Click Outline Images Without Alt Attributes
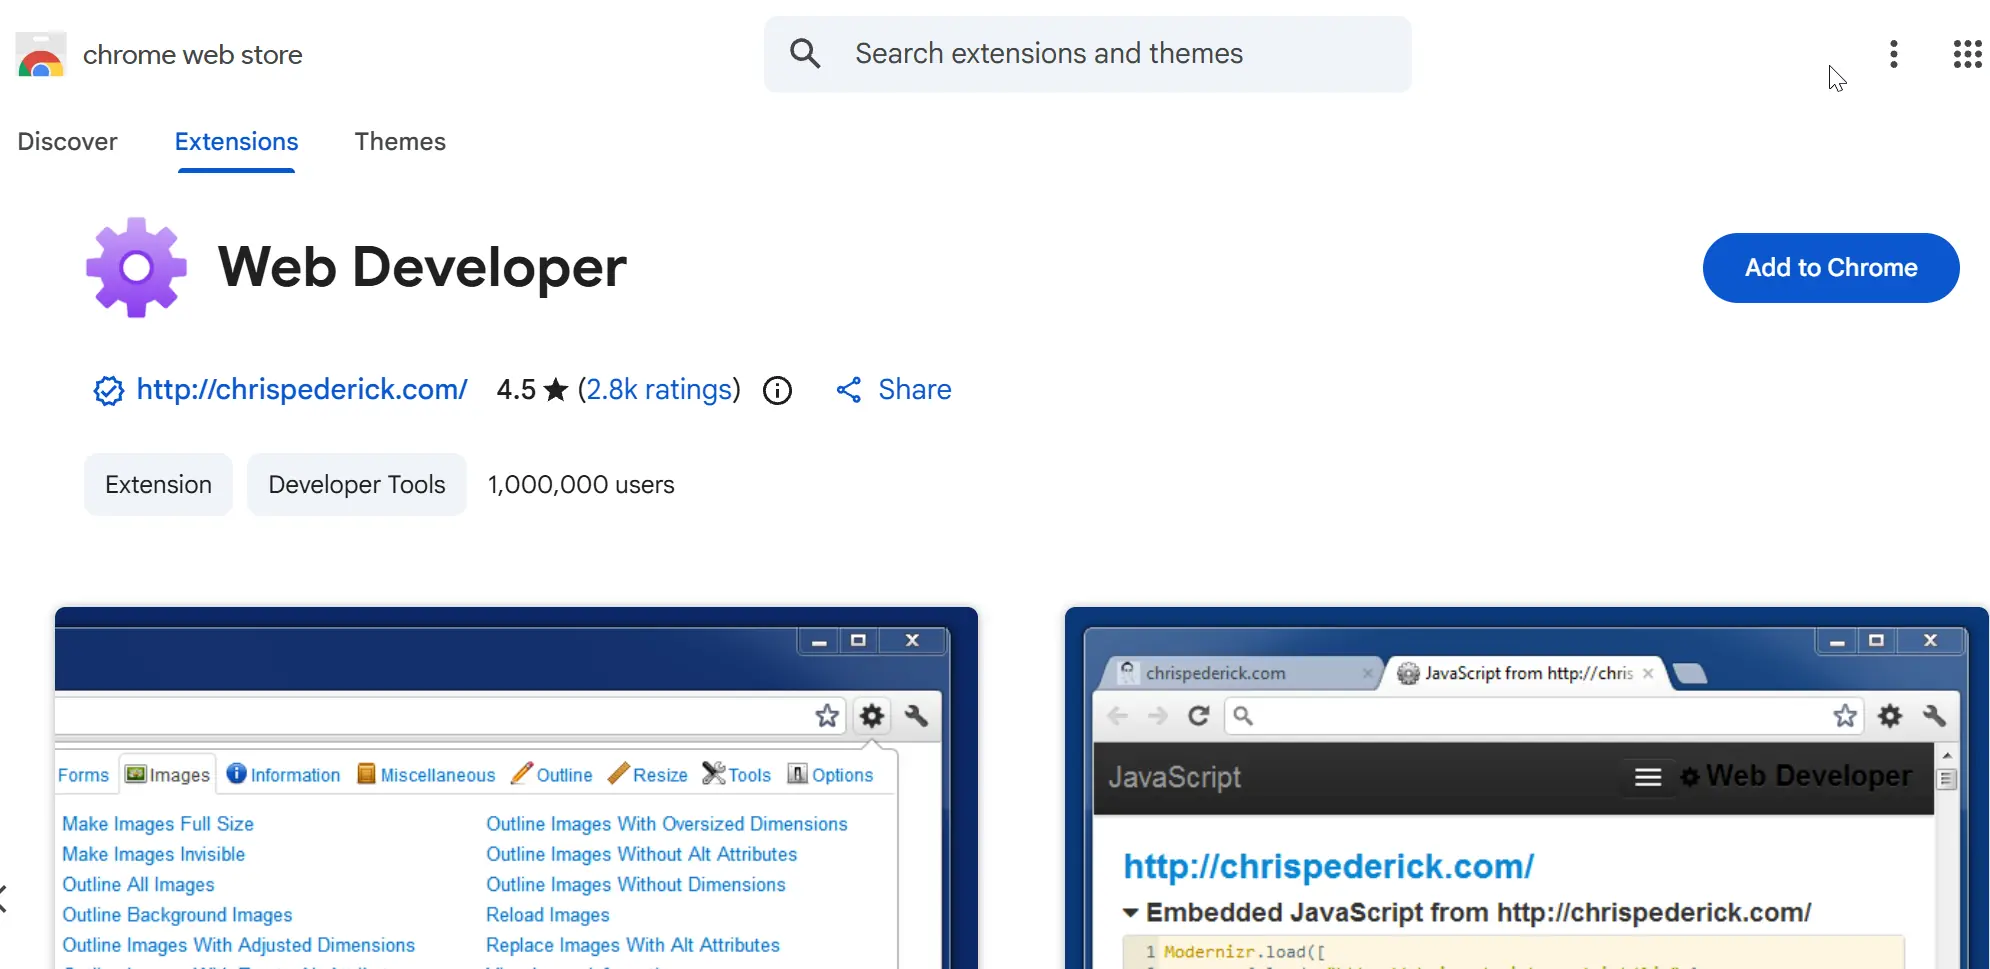Image resolution: width=1990 pixels, height=969 pixels. (641, 854)
